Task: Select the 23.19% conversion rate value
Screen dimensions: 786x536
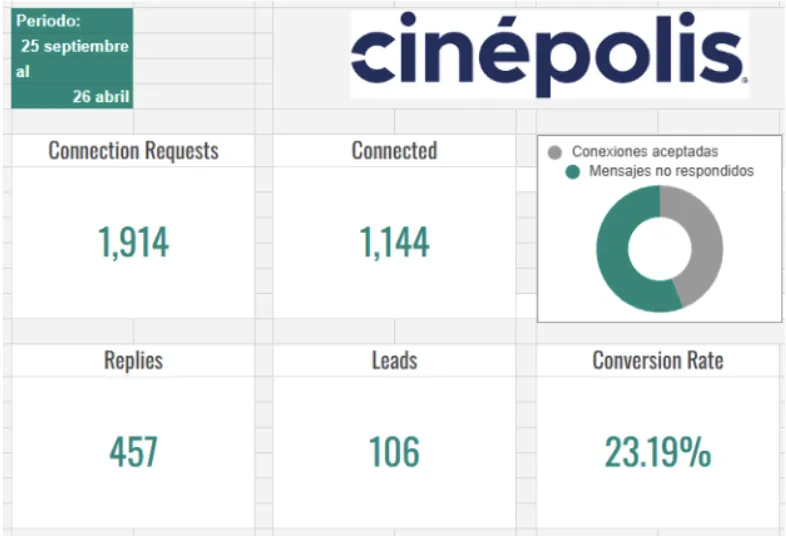Action: pos(658,452)
